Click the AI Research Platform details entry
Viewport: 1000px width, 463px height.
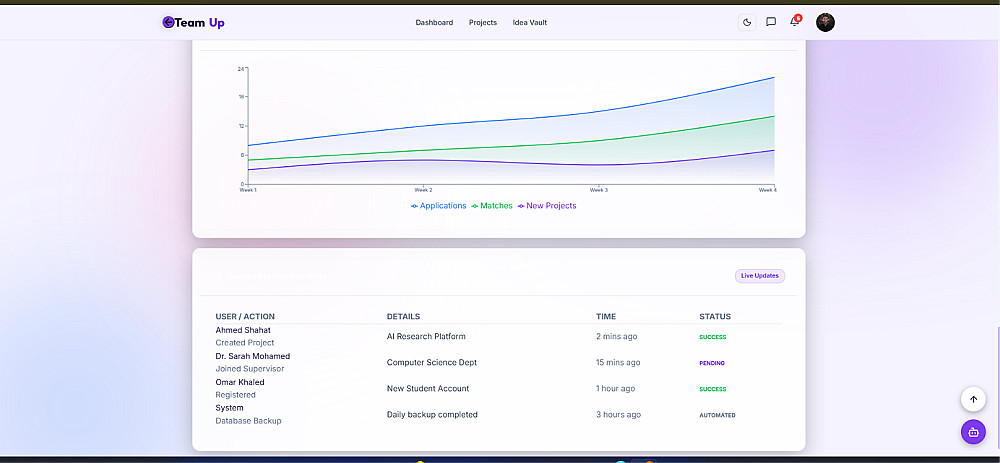click(x=426, y=336)
